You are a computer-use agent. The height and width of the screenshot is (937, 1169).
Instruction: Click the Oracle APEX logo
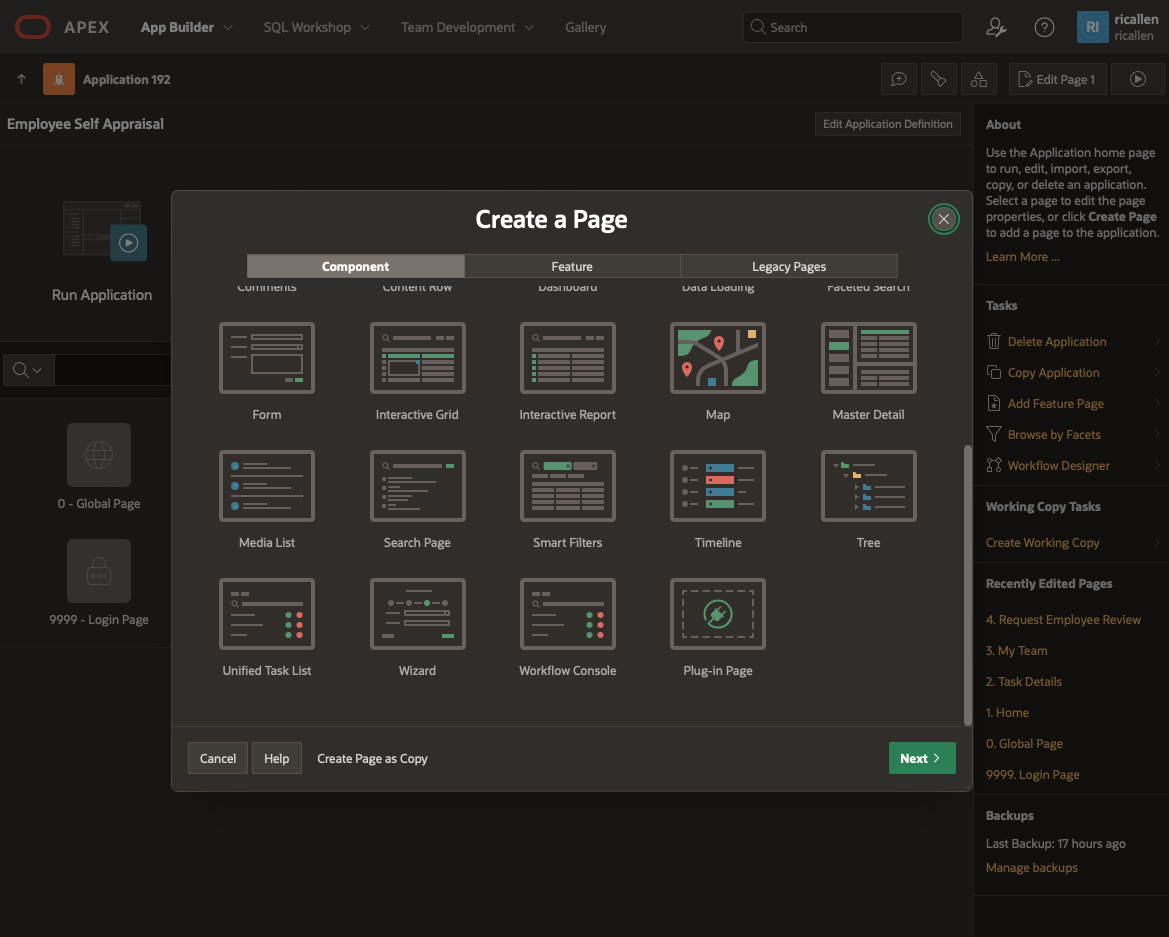pos(62,27)
